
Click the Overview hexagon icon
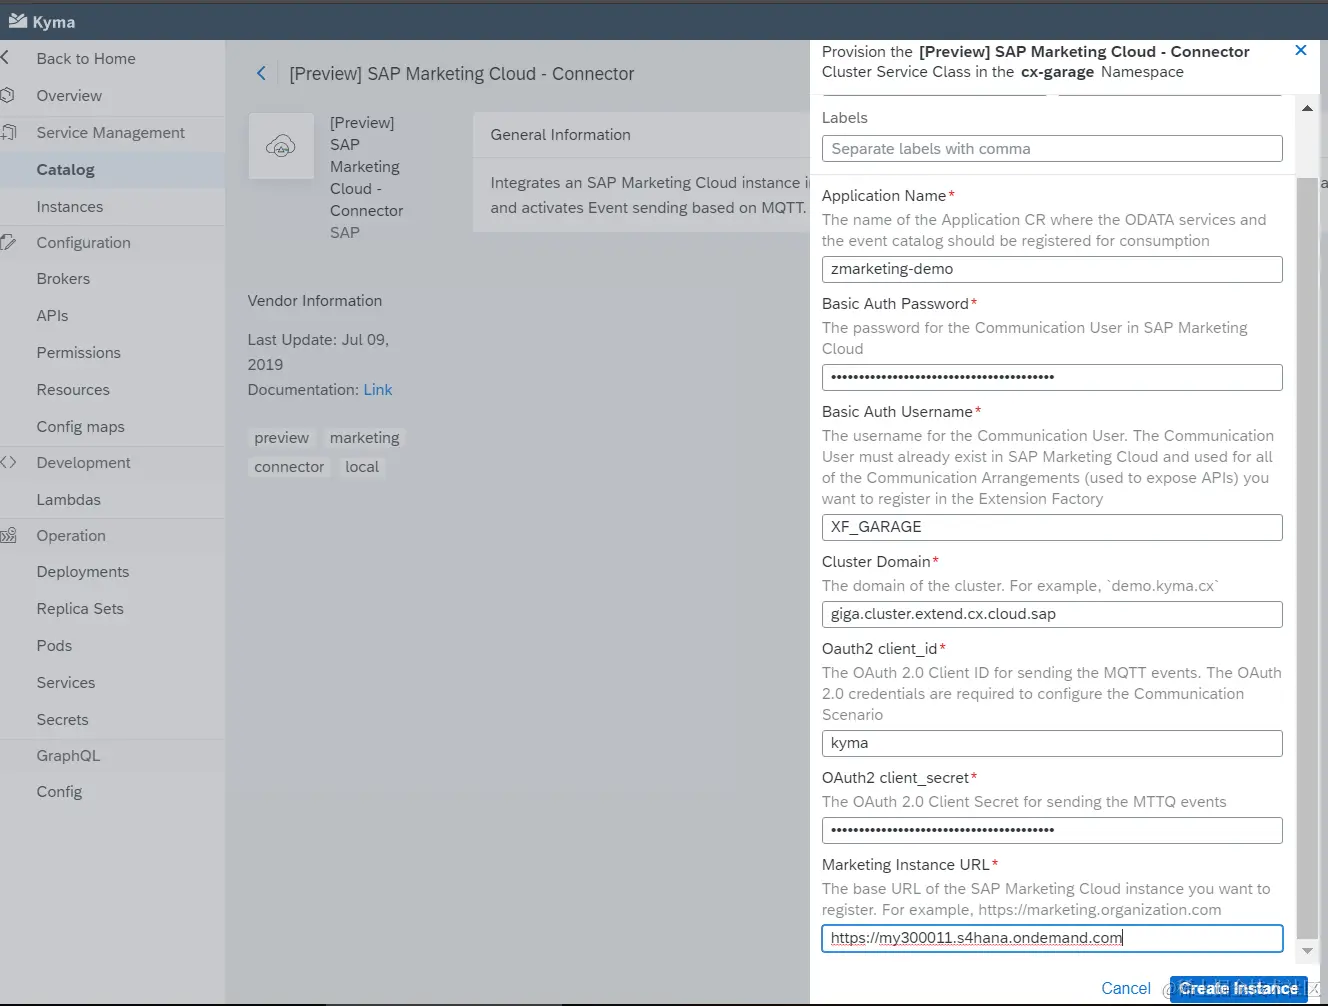(x=7, y=95)
